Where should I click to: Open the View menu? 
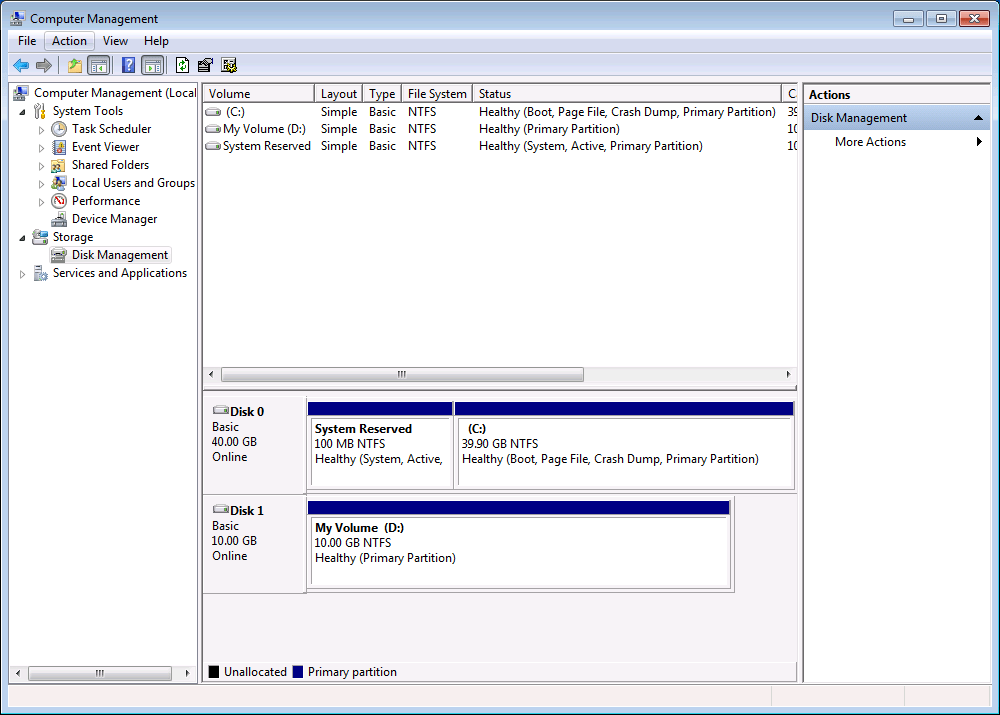click(115, 41)
